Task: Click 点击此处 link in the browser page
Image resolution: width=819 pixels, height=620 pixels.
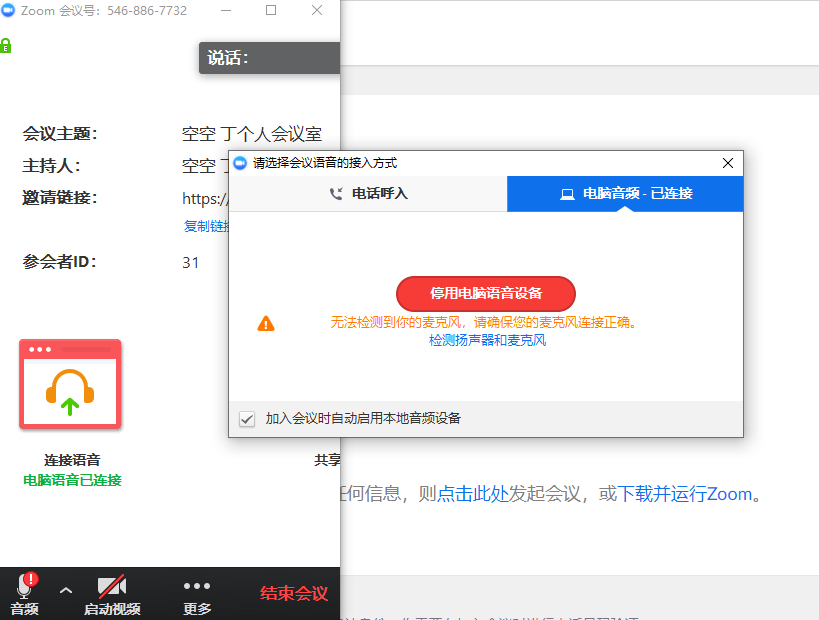Action: (x=473, y=494)
